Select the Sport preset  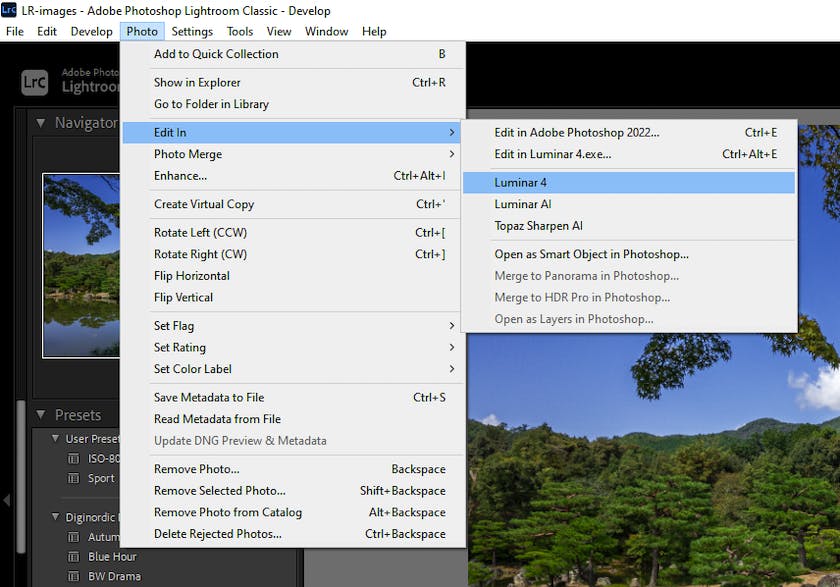click(x=101, y=478)
